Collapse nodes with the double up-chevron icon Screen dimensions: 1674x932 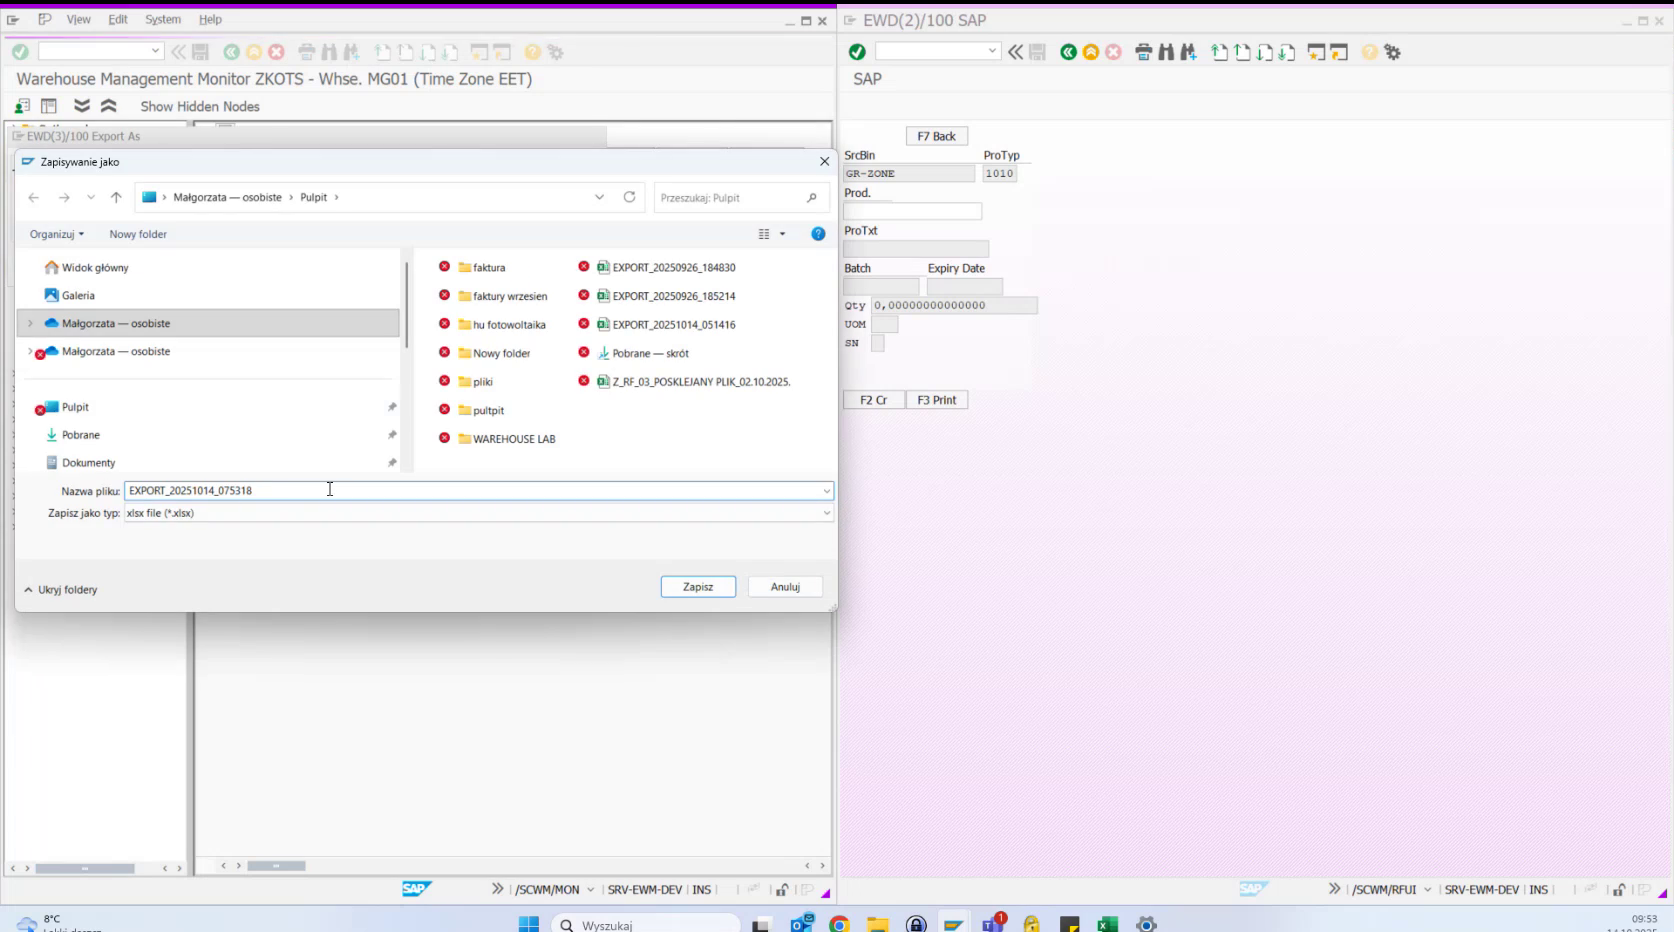coord(108,105)
